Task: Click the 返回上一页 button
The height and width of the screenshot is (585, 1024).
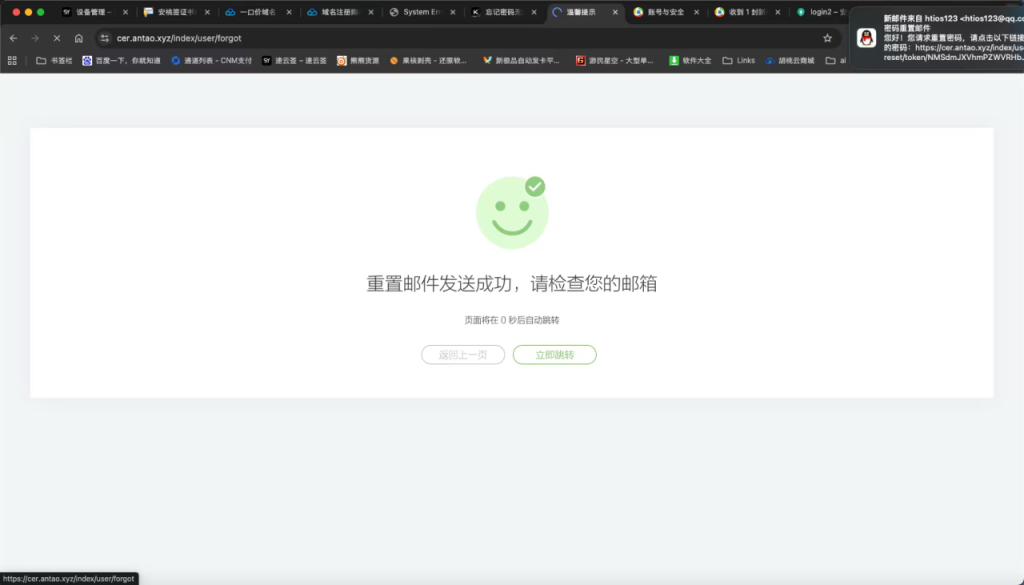Action: (462, 355)
